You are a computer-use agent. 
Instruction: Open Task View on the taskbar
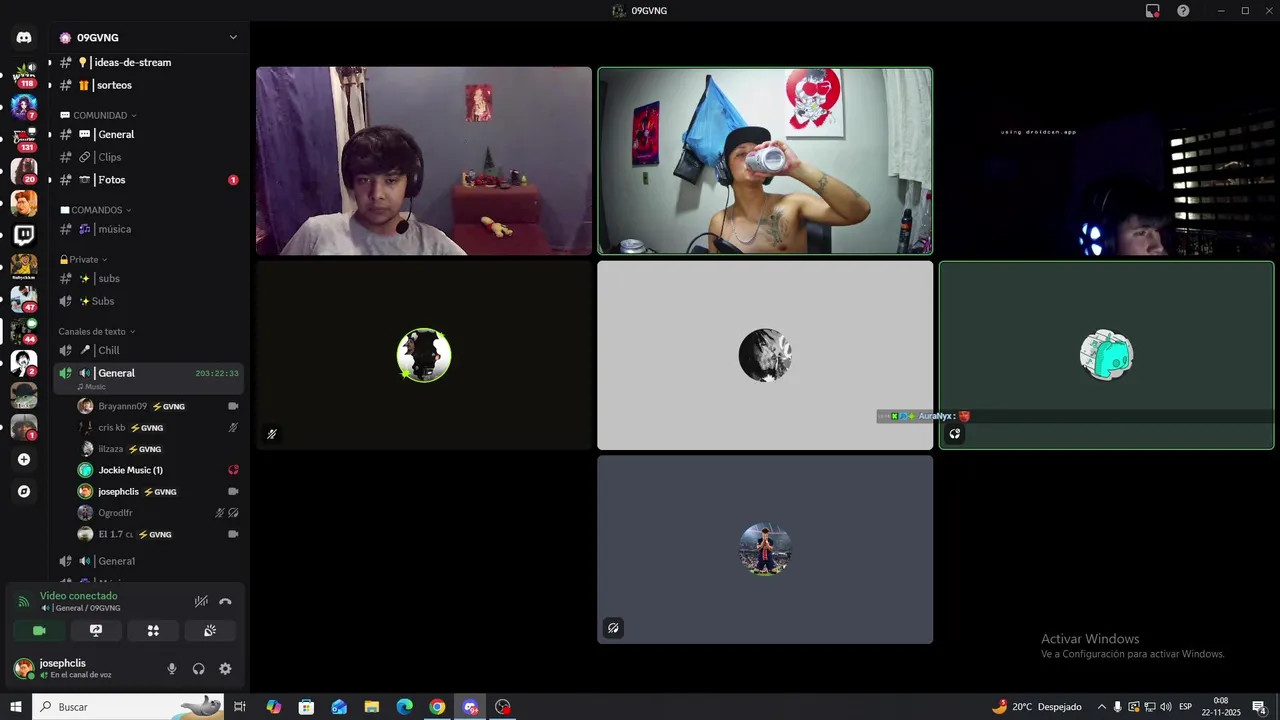pos(240,707)
